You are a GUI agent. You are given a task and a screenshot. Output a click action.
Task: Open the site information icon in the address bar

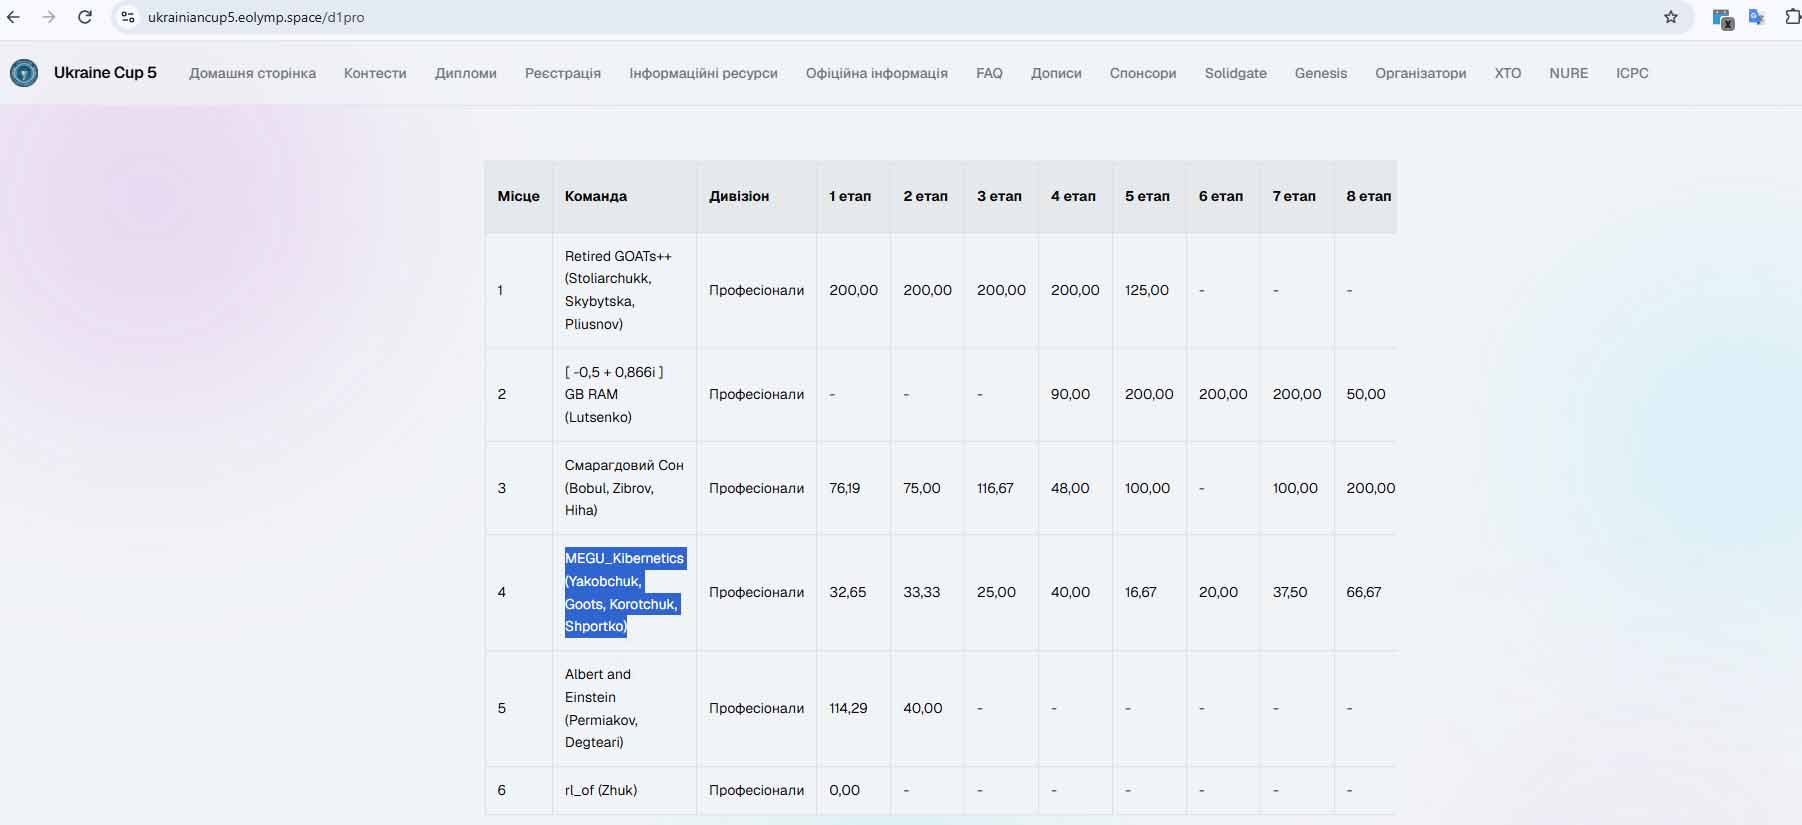(x=128, y=17)
